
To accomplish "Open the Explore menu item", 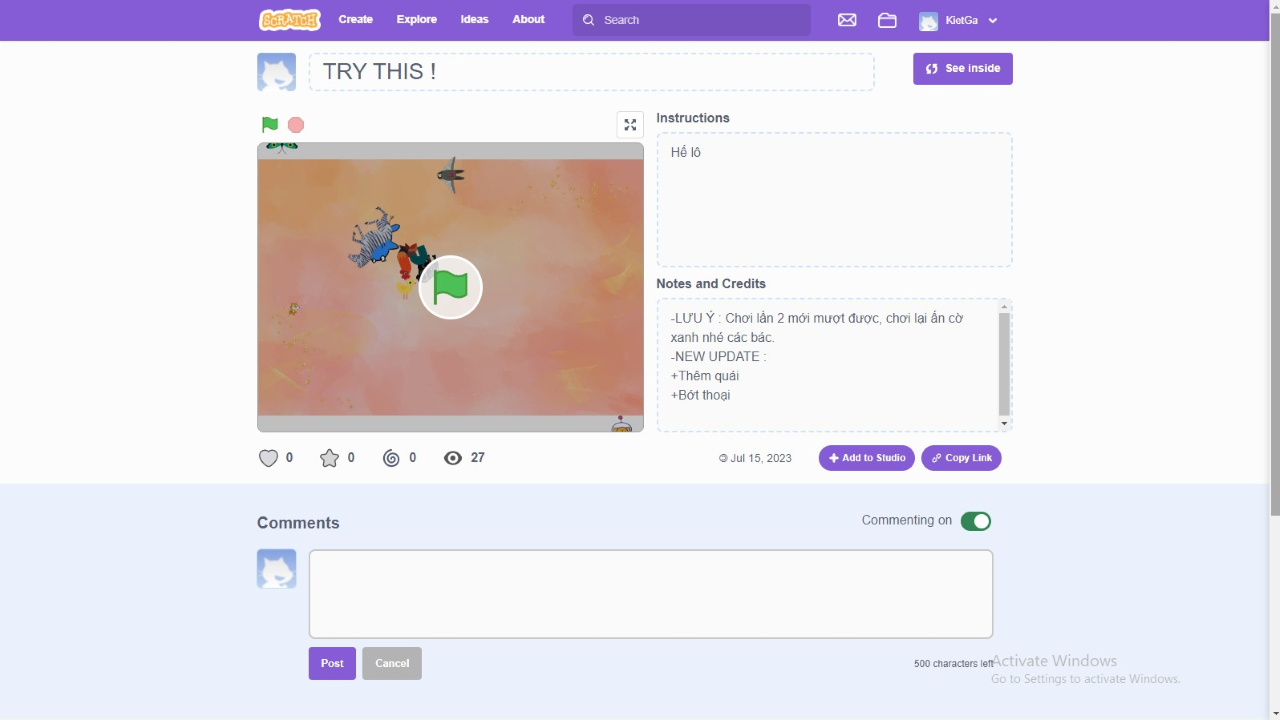I will tap(416, 20).
